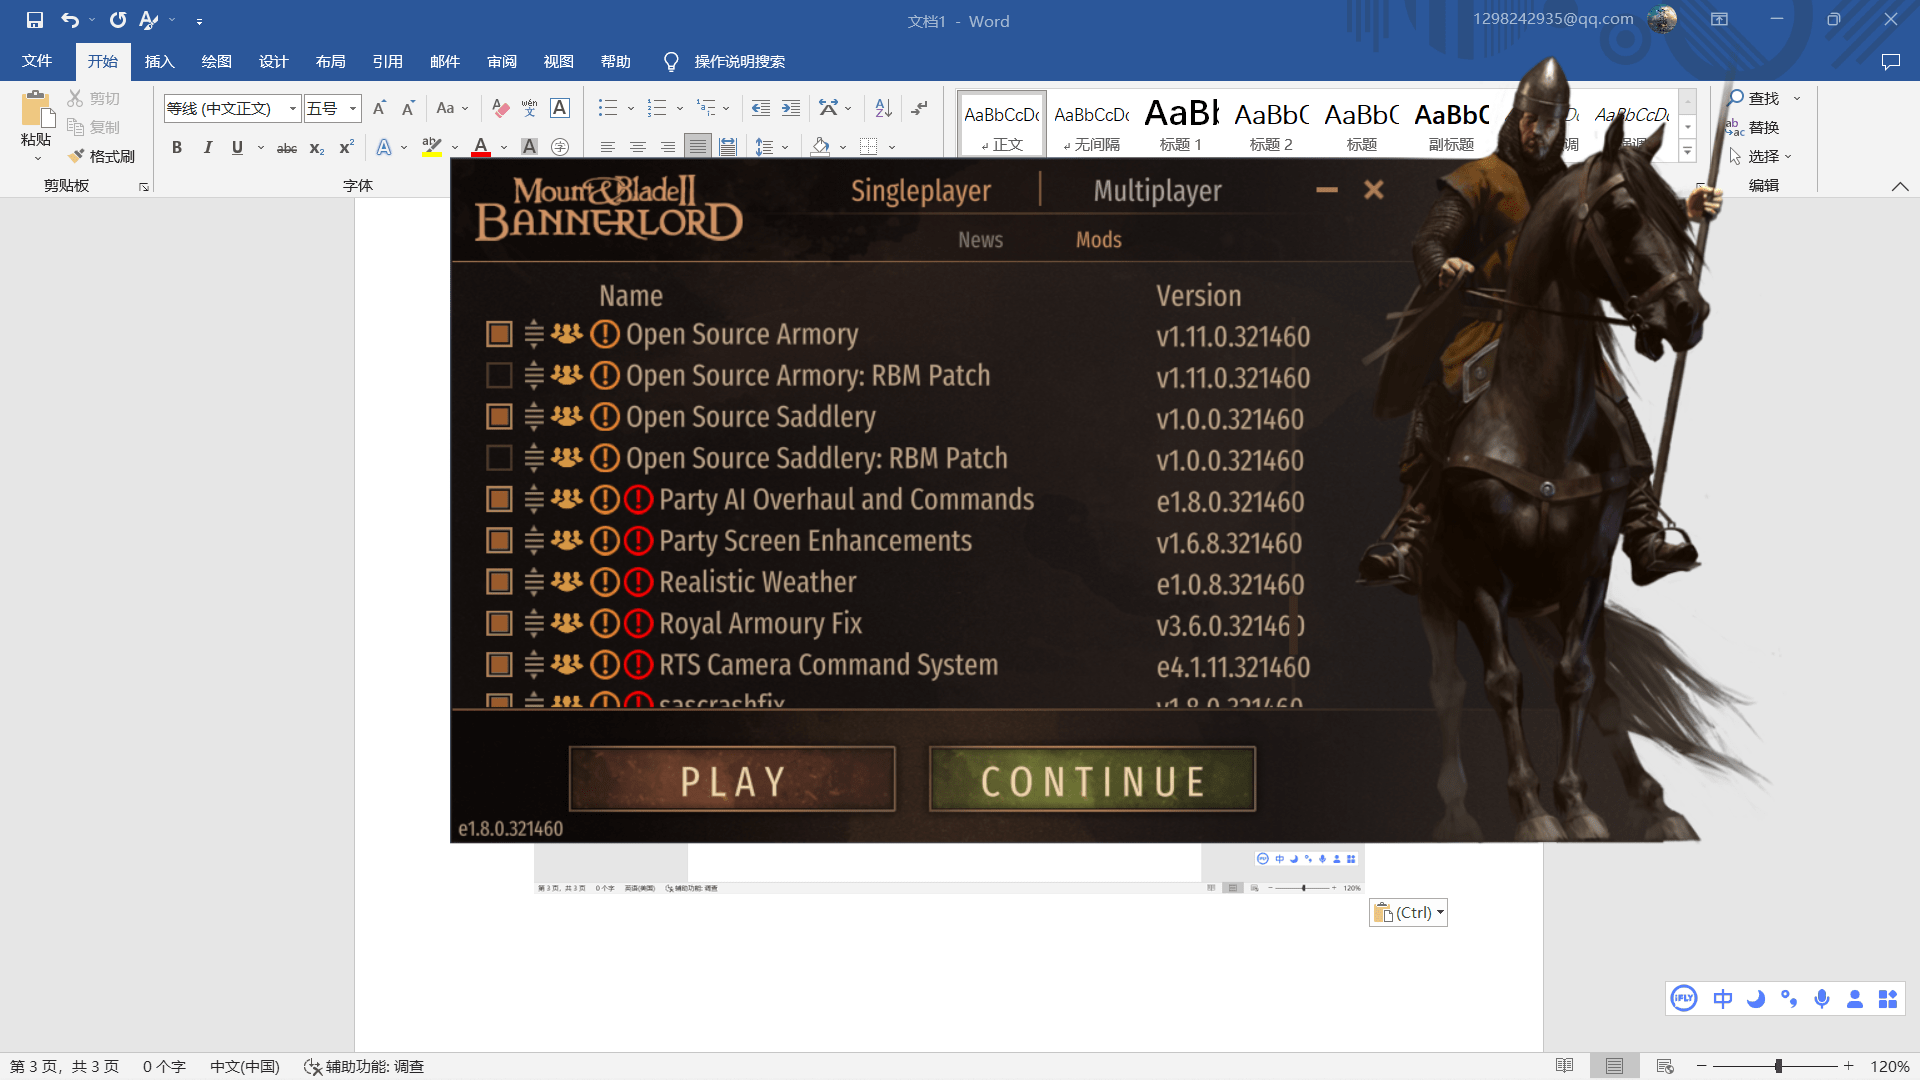Justify paragraph text

pyautogui.click(x=697, y=147)
